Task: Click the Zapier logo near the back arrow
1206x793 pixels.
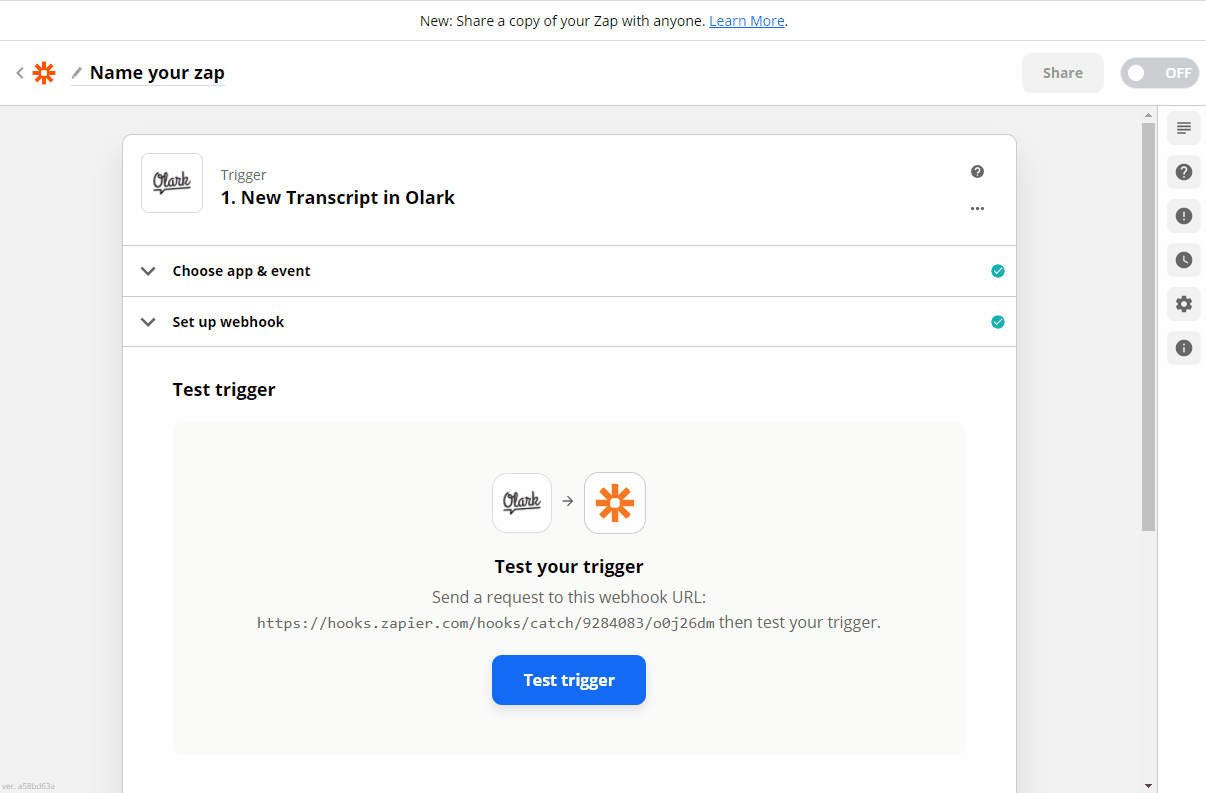Action: click(x=43, y=72)
